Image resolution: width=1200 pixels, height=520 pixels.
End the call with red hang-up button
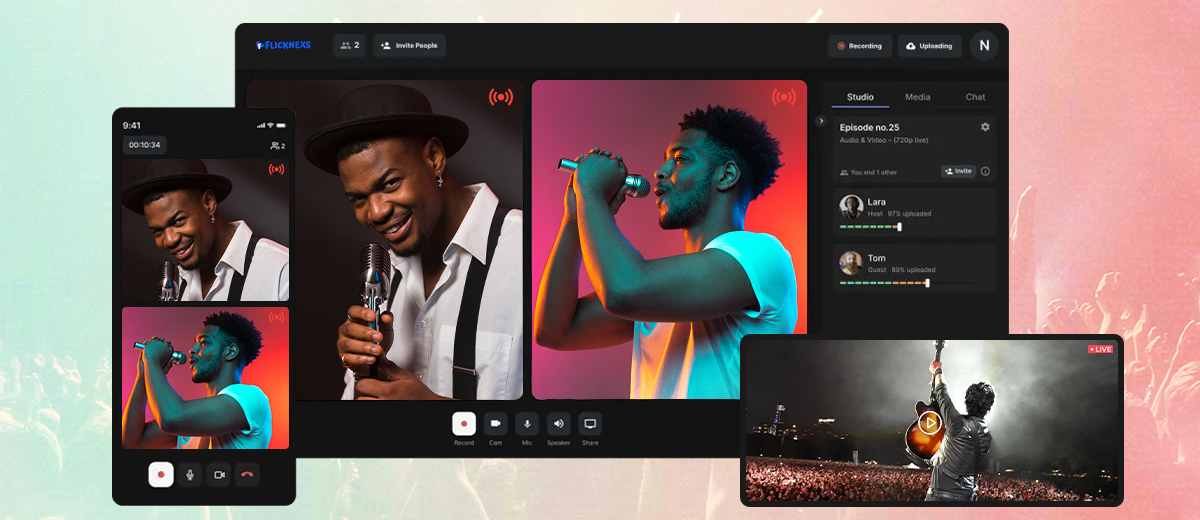tap(247, 474)
